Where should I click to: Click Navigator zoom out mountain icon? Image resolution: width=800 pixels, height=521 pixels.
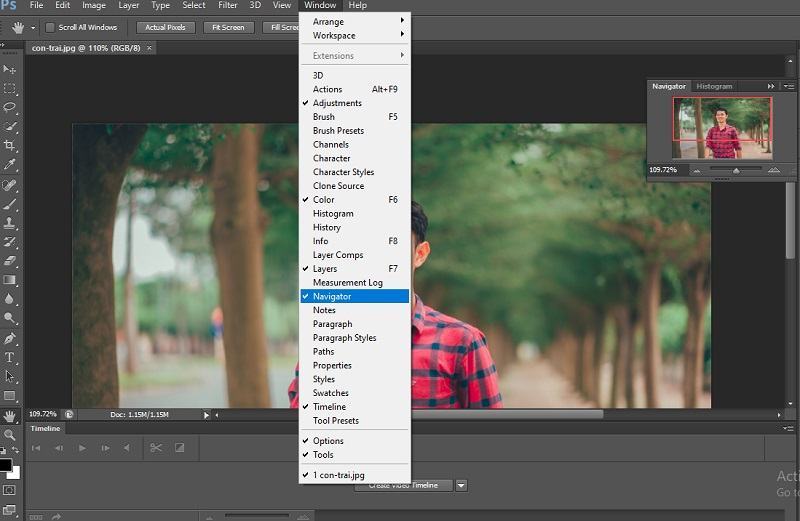click(697, 170)
